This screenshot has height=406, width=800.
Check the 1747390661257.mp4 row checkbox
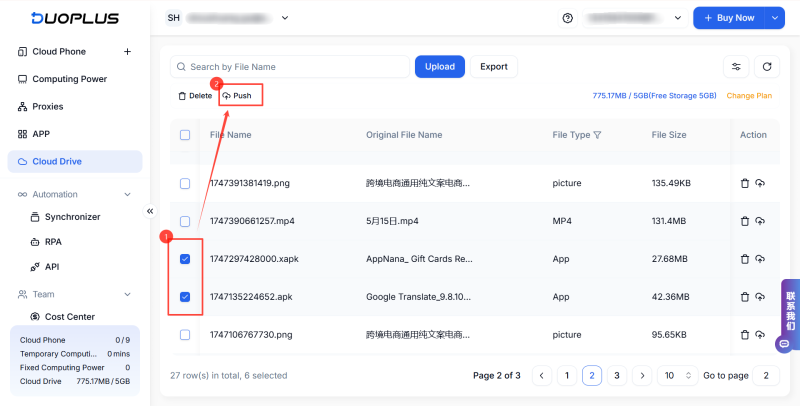185,221
